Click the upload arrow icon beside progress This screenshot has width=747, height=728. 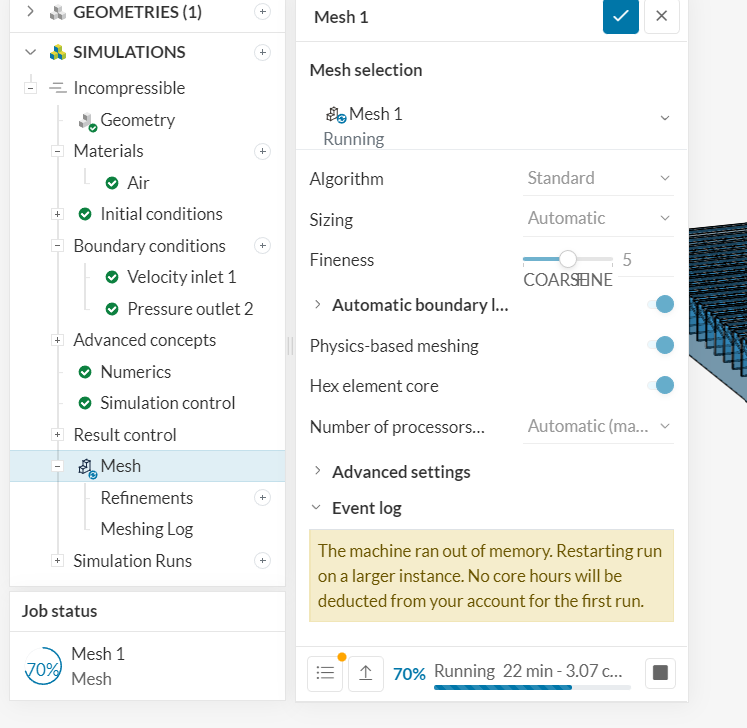366,673
